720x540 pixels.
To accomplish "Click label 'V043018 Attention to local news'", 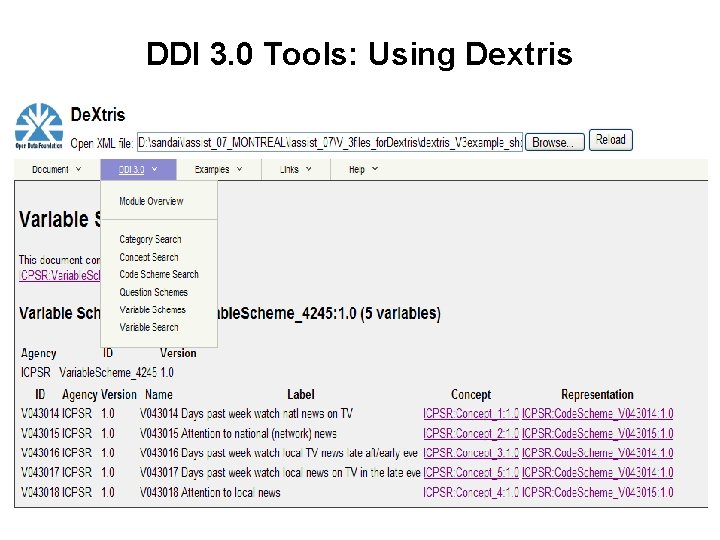I will [x=210, y=492].
